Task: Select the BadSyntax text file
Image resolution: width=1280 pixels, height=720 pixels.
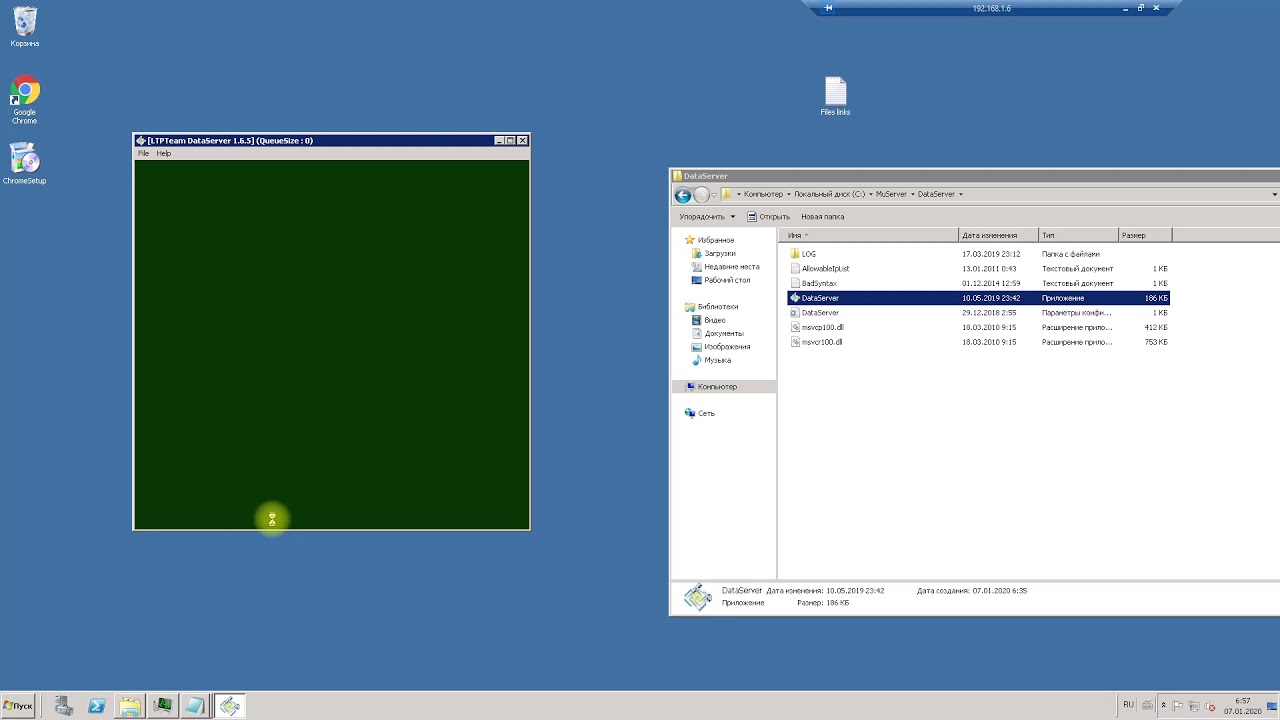Action: (x=978, y=284)
